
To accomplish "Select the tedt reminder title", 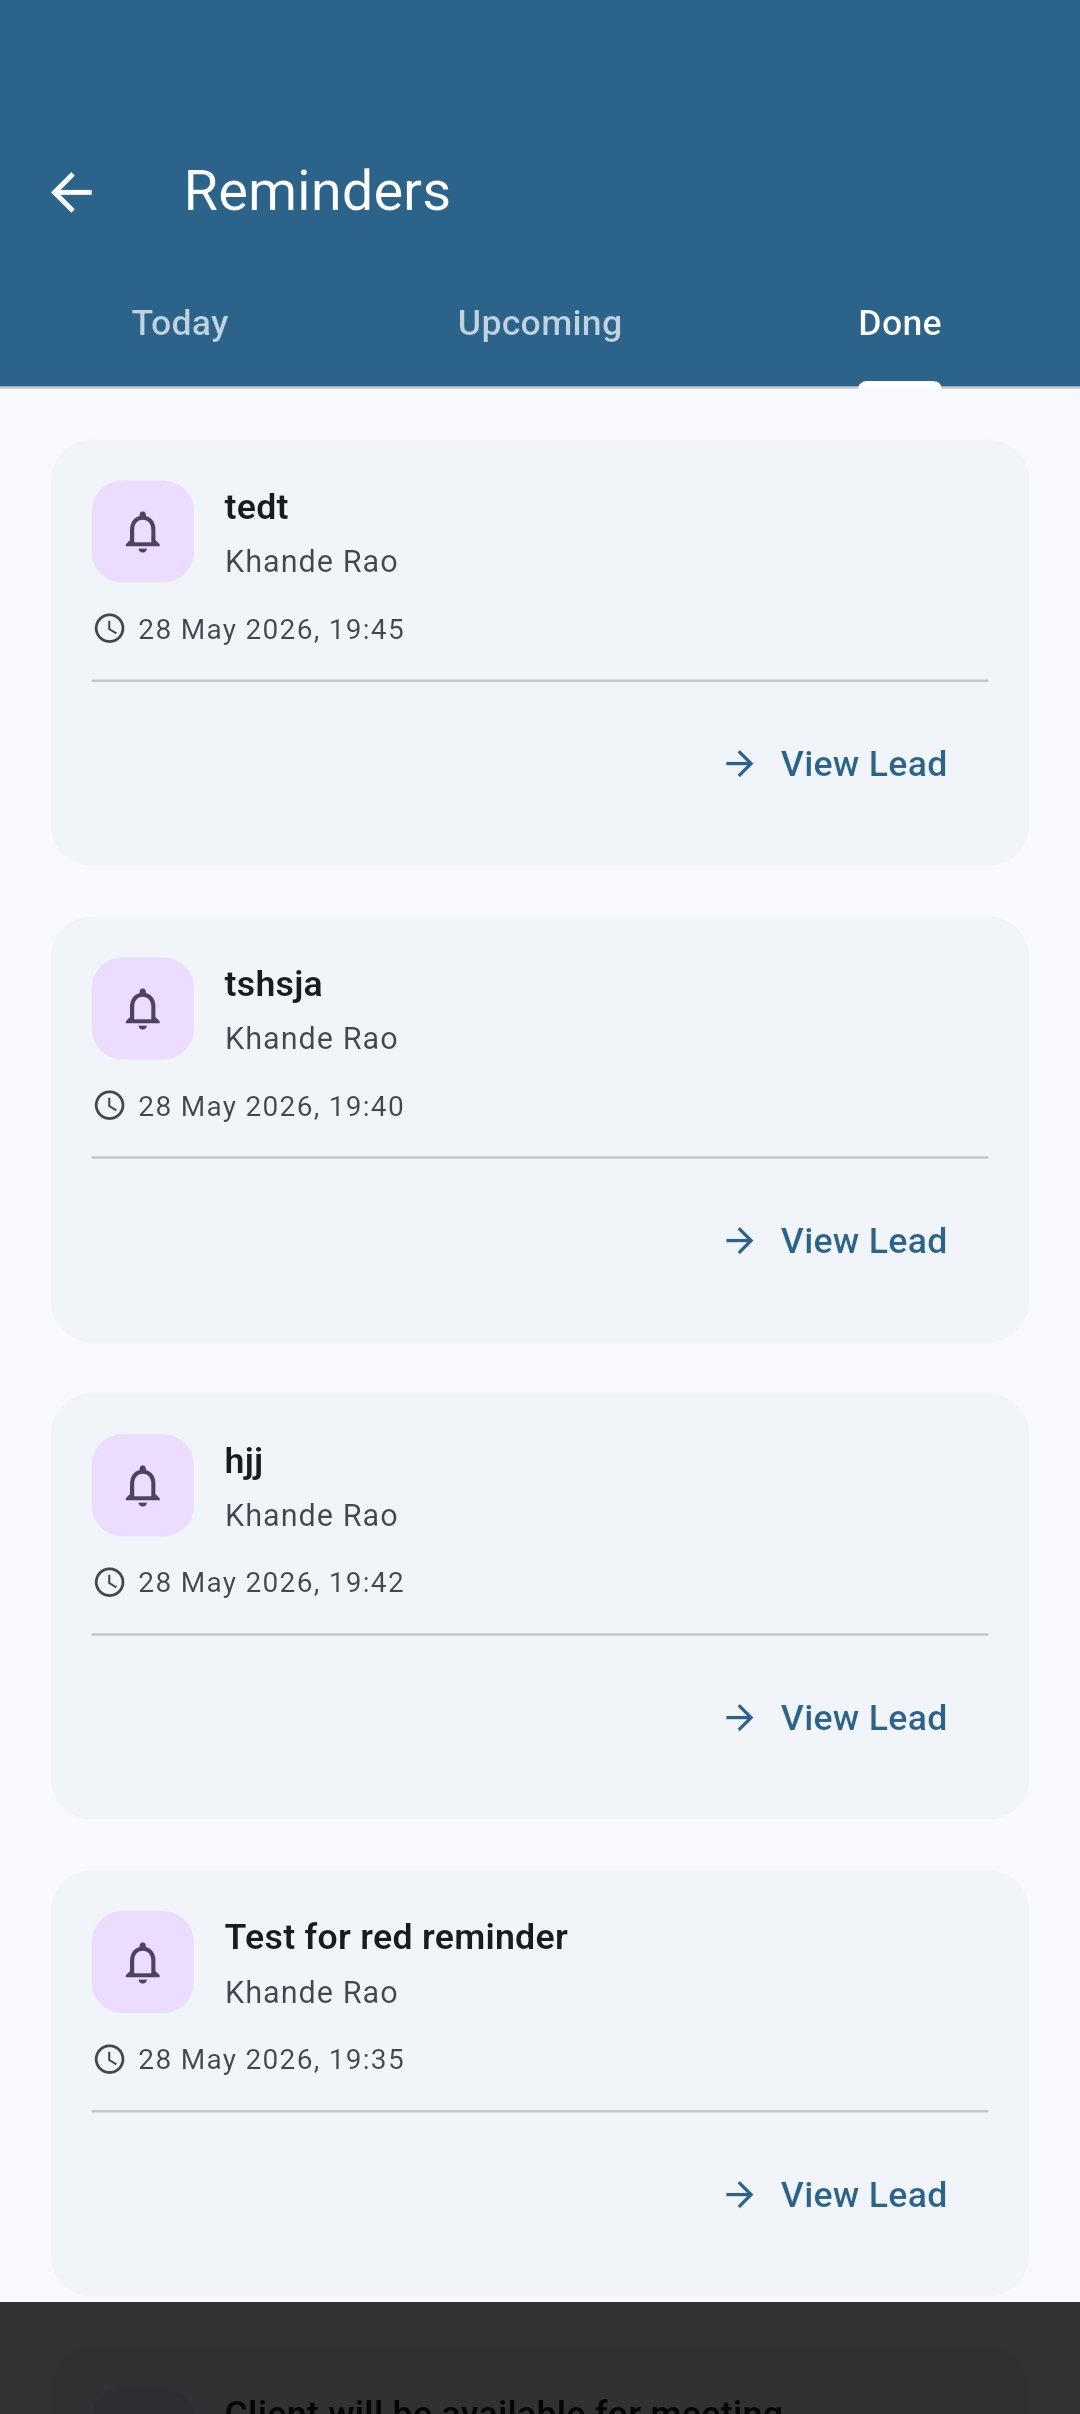I will pos(256,507).
